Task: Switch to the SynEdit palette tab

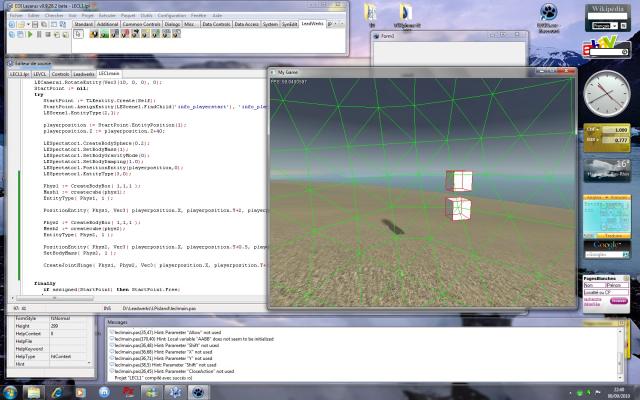Action: [289, 24]
